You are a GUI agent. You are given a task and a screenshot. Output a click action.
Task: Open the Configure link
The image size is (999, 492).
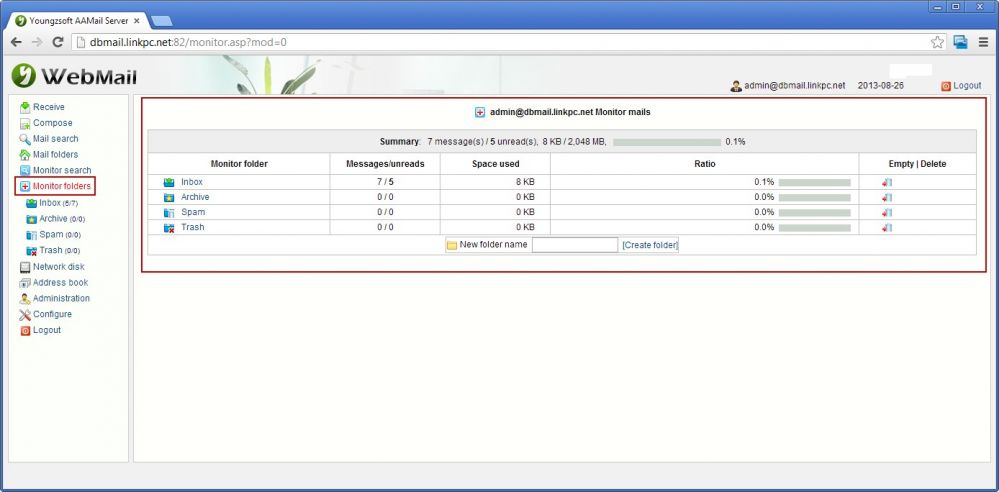(52, 315)
